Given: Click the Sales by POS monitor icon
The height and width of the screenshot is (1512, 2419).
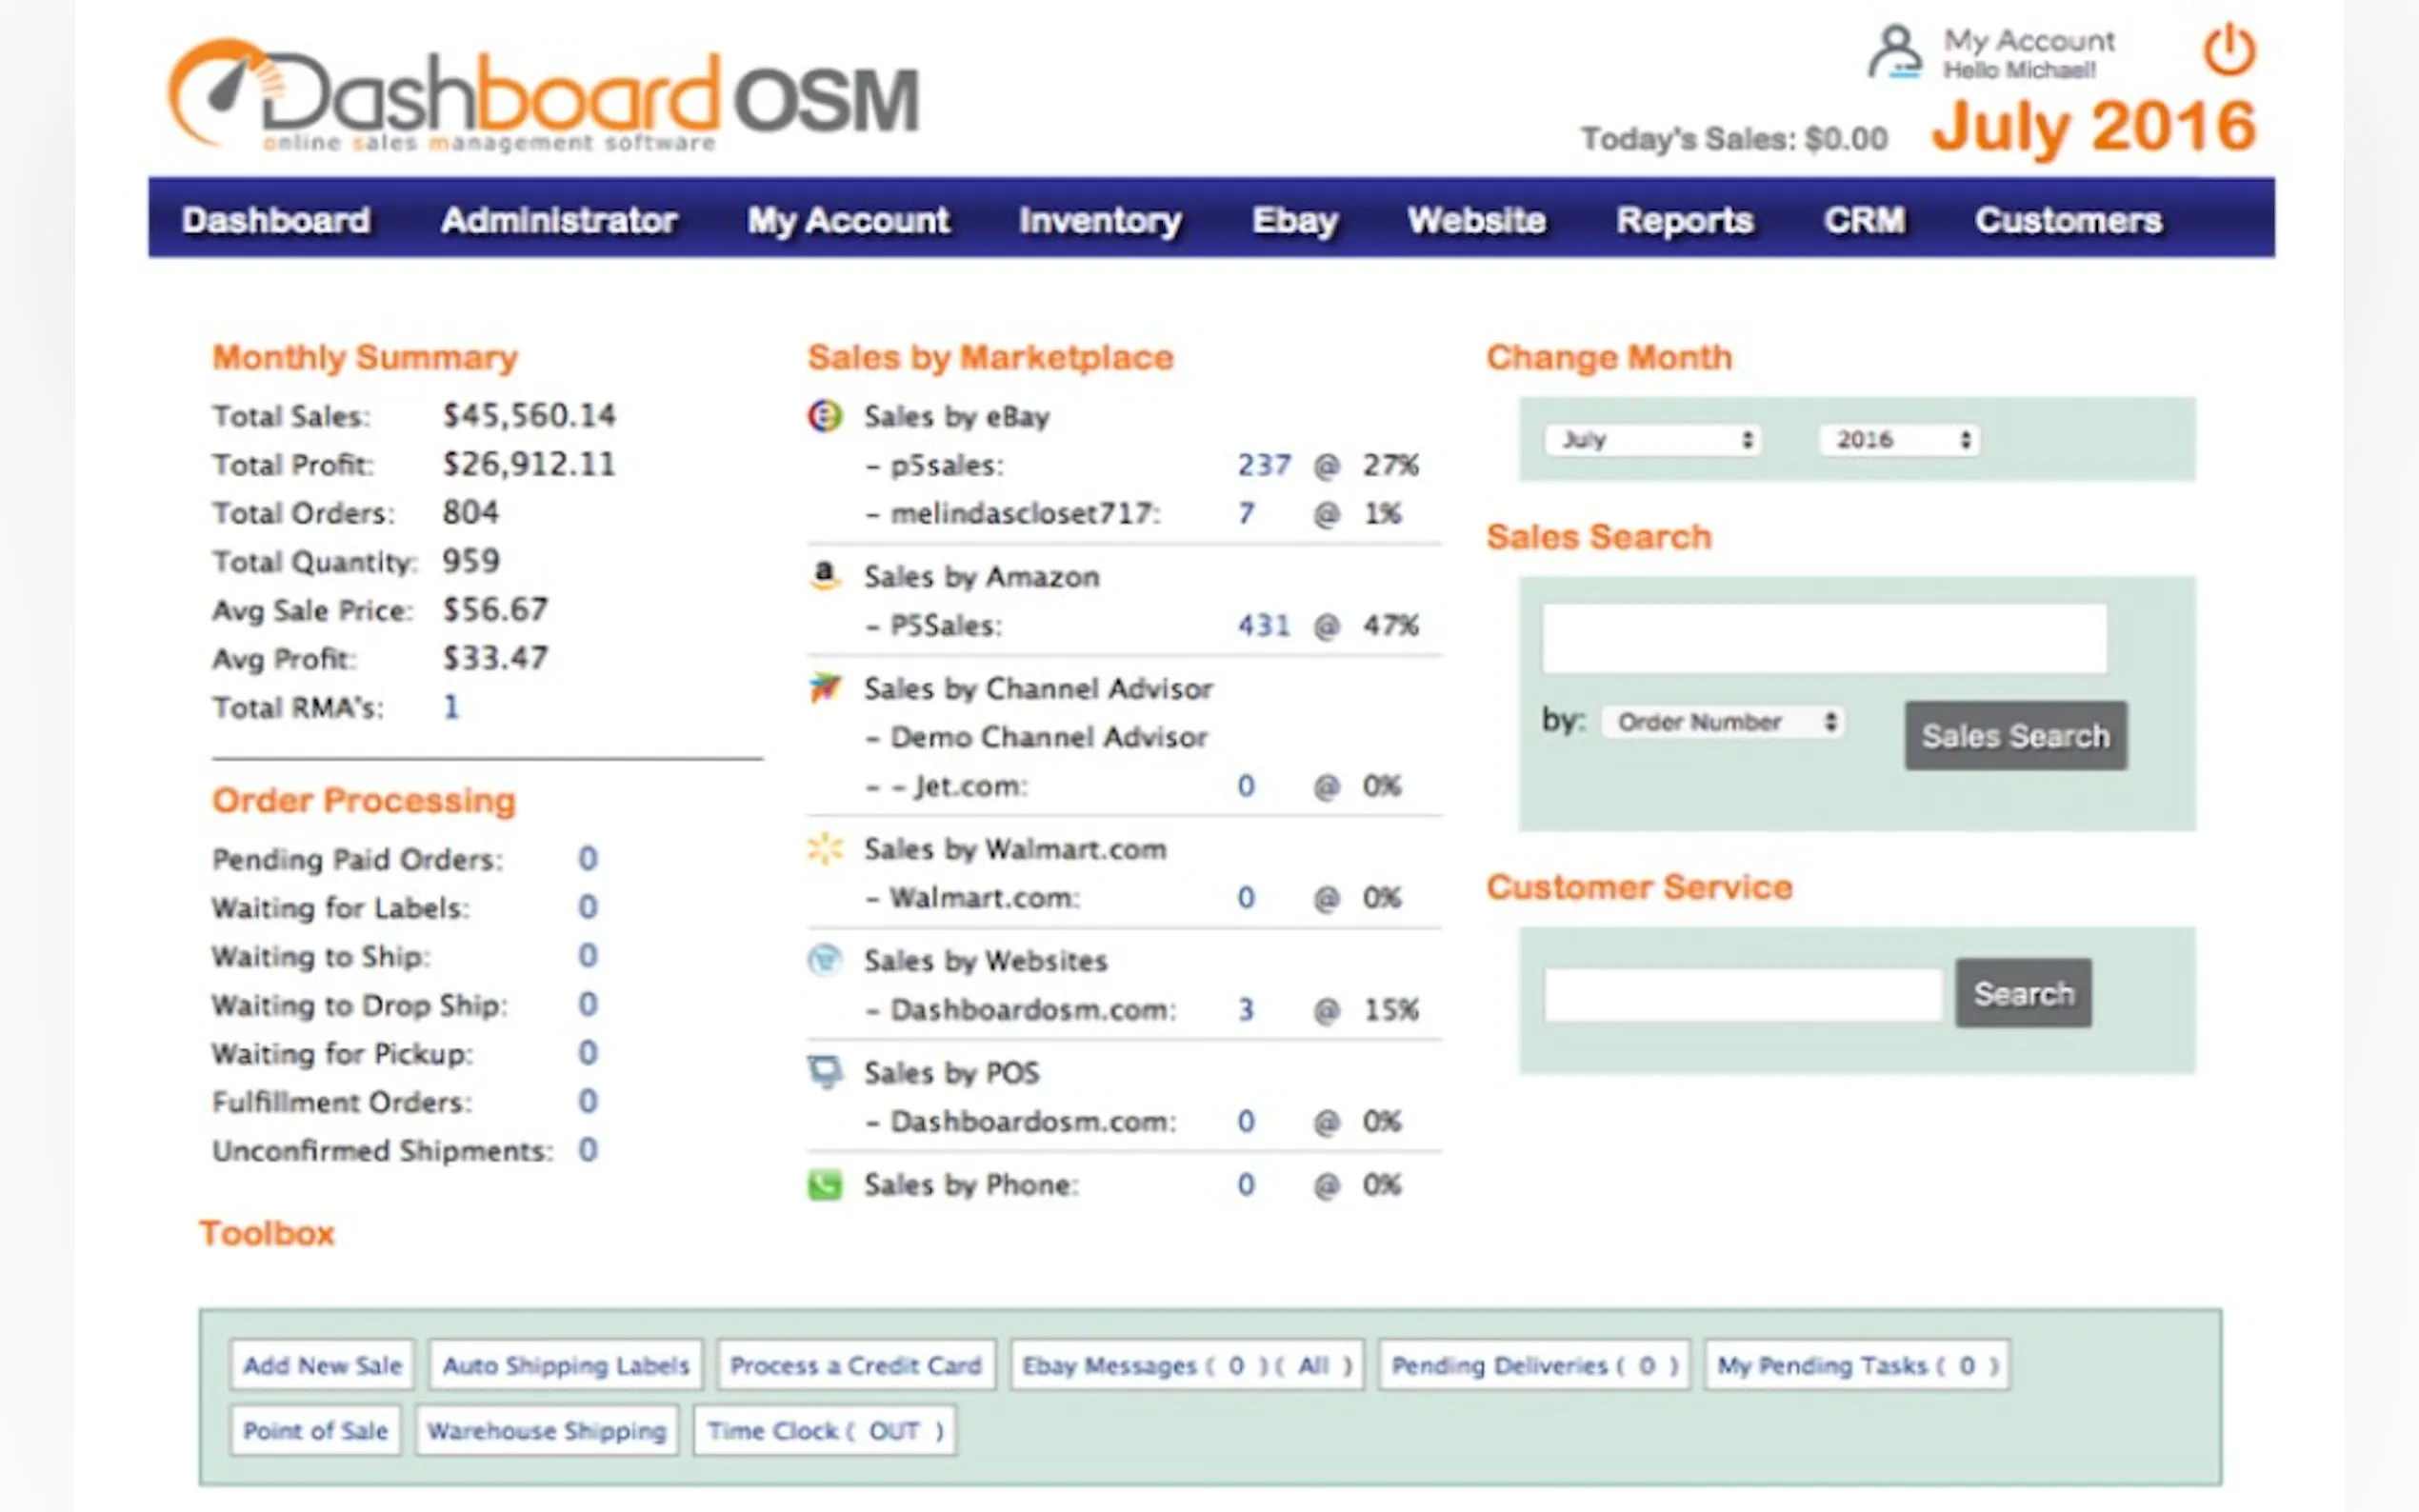Looking at the screenshot, I should coord(825,1072).
